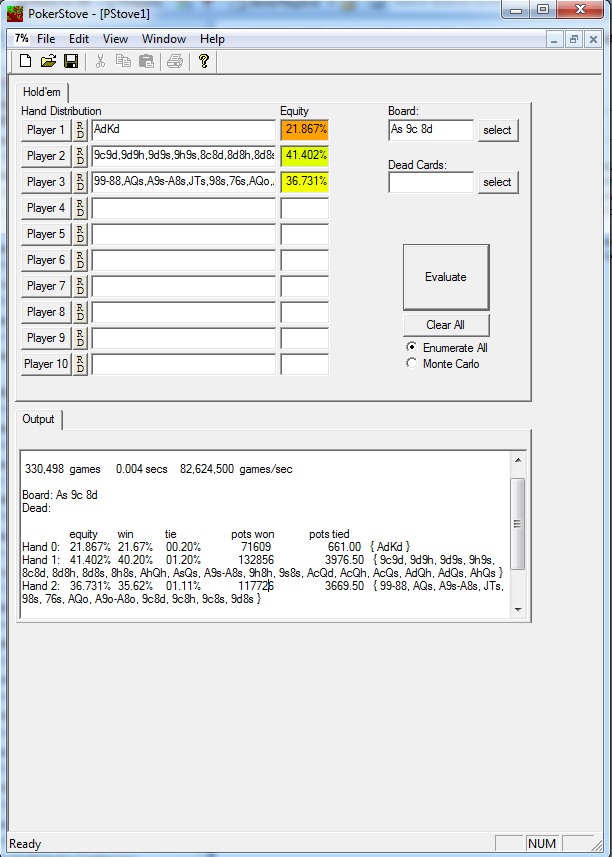The height and width of the screenshot is (857, 612).
Task: Save using the floppy disk icon
Action: (71, 61)
